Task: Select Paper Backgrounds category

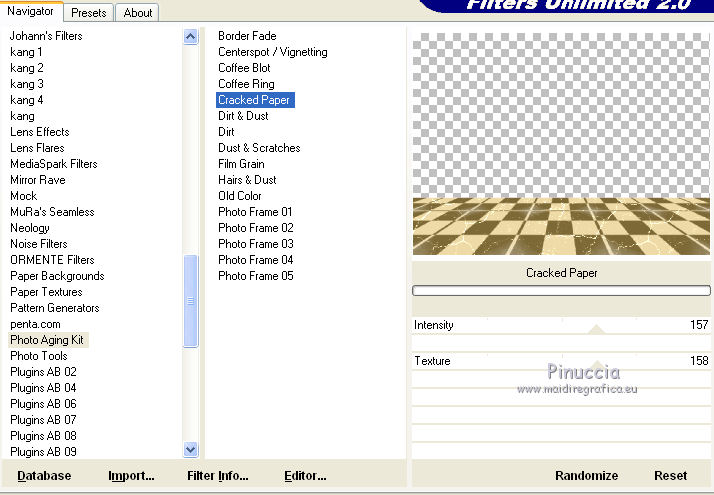Action: pyautogui.click(x=57, y=276)
